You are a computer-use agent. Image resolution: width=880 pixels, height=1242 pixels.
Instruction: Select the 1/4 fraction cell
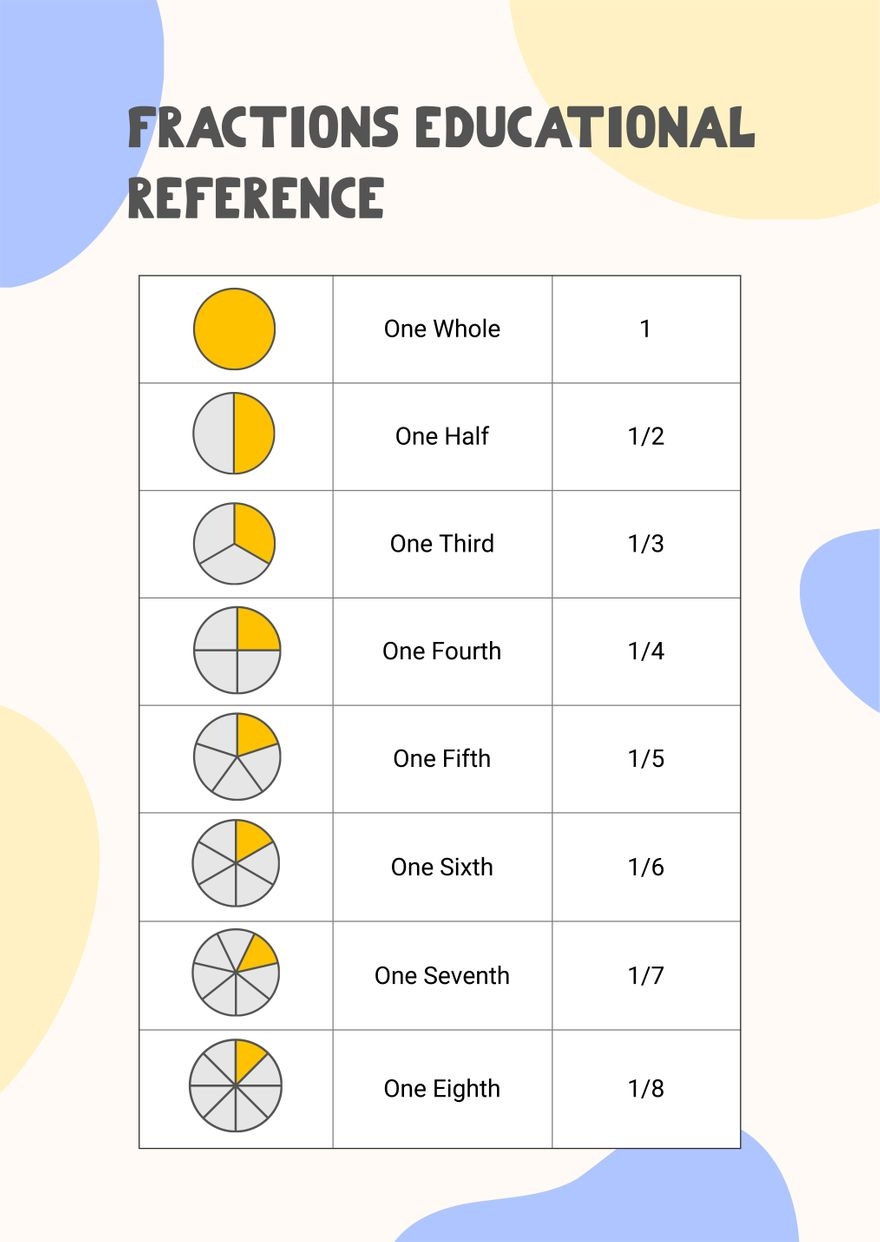646,651
